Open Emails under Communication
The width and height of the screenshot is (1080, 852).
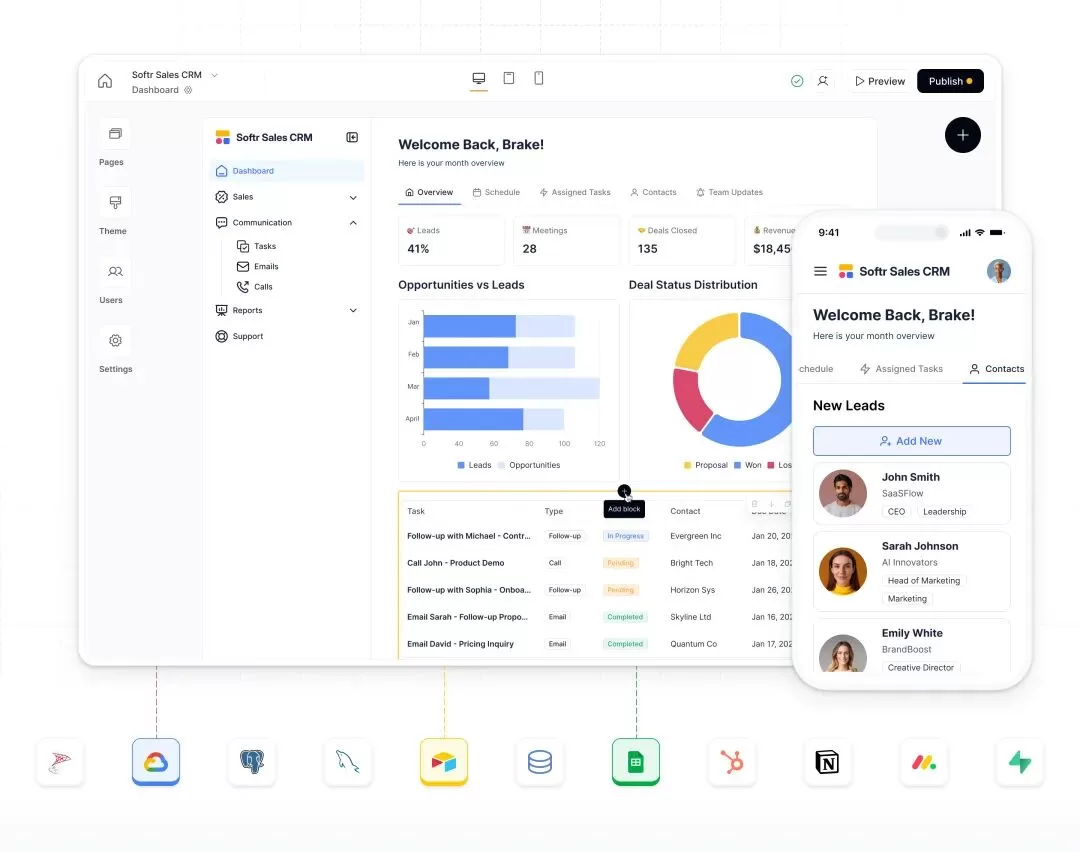point(258,267)
